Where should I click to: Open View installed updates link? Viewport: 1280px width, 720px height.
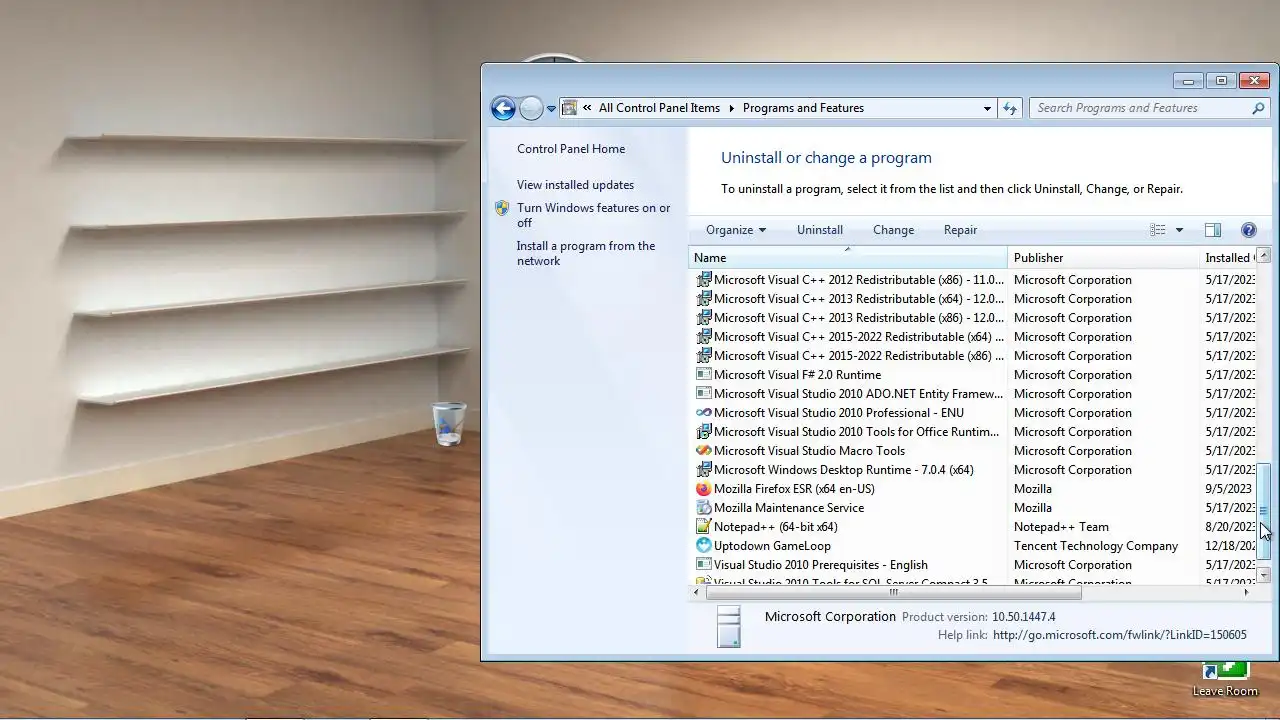575,185
